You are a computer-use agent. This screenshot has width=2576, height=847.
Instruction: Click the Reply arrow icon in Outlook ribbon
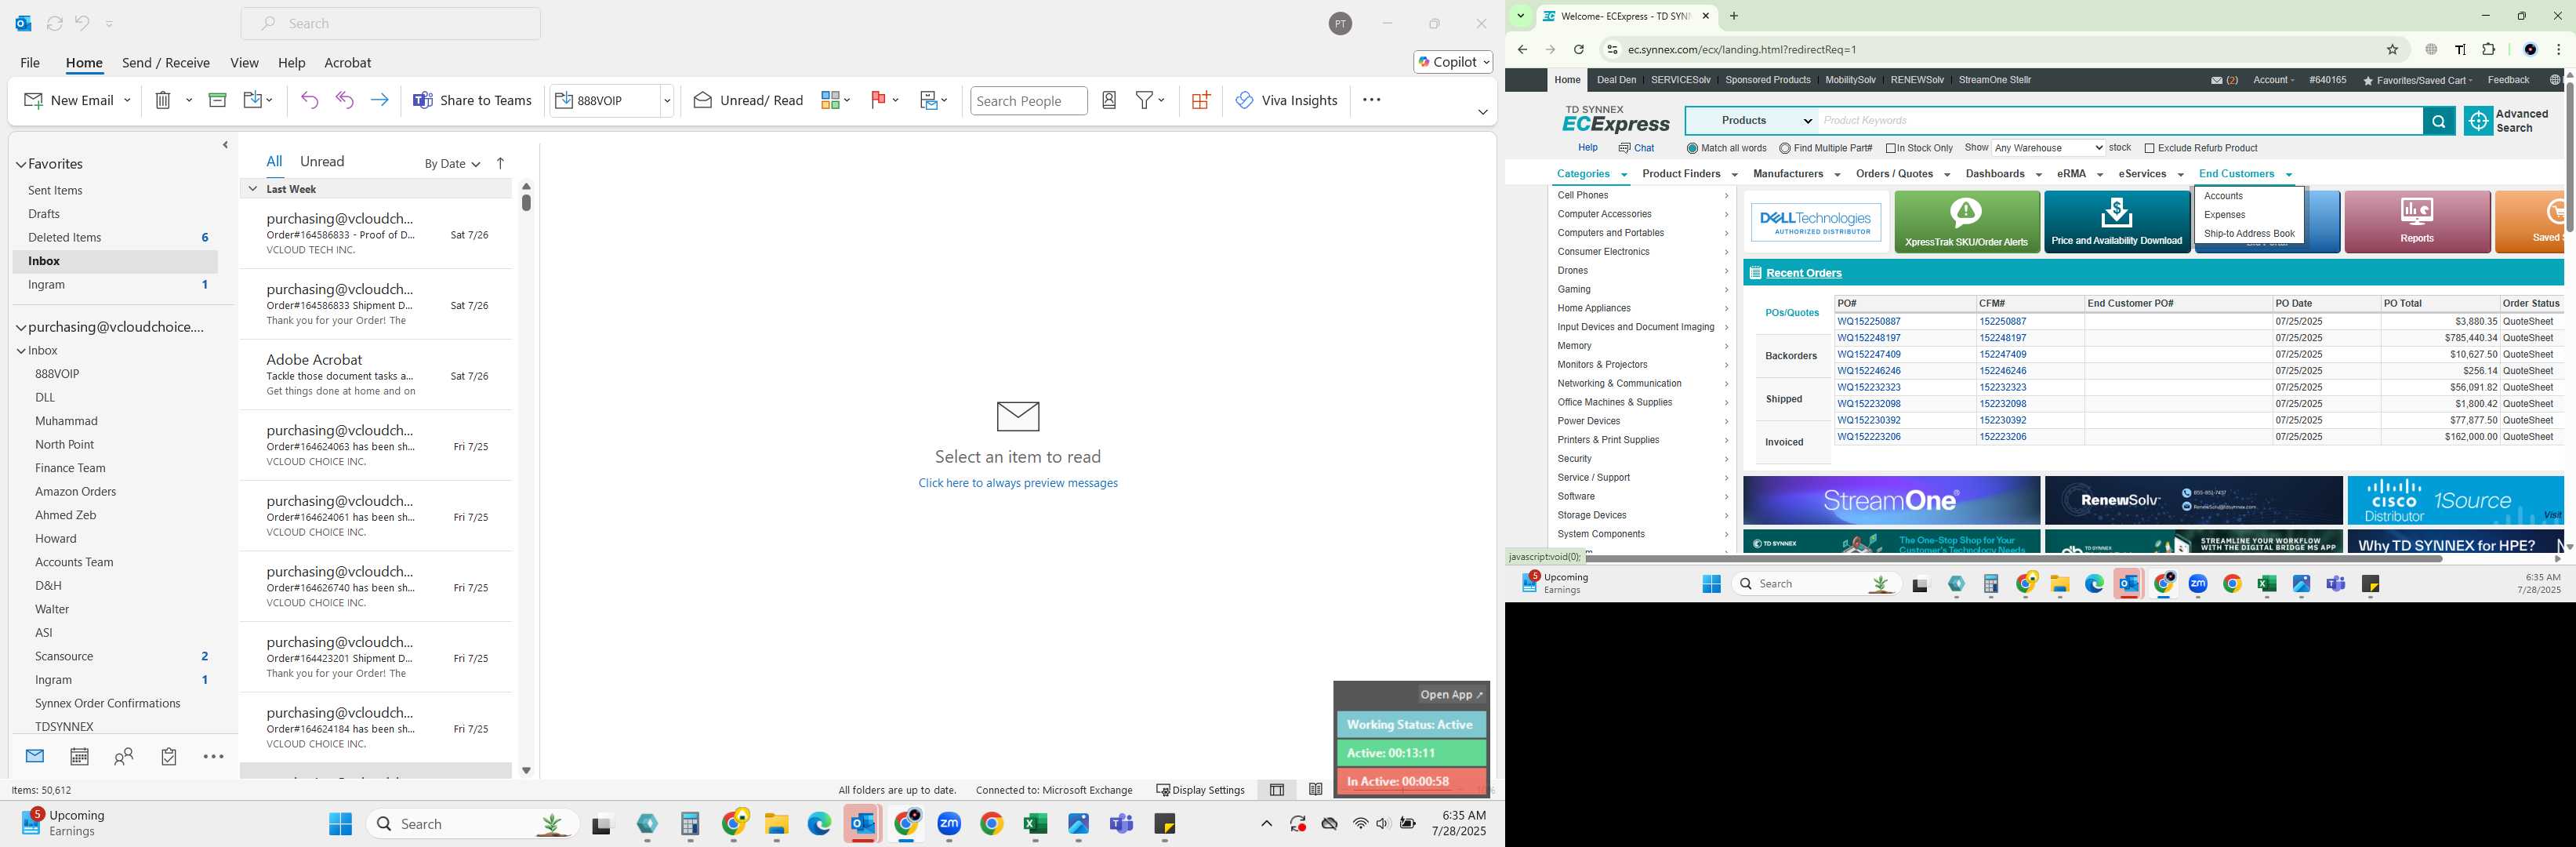[x=309, y=100]
